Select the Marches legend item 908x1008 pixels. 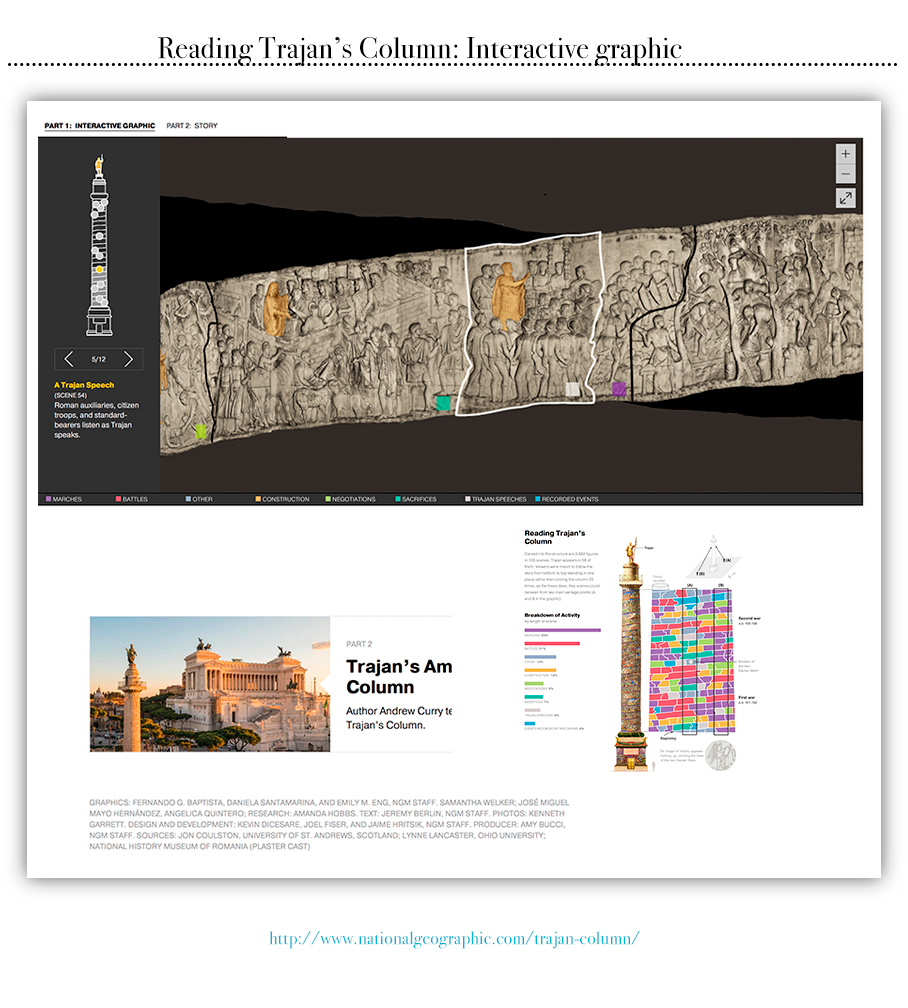click(64, 499)
